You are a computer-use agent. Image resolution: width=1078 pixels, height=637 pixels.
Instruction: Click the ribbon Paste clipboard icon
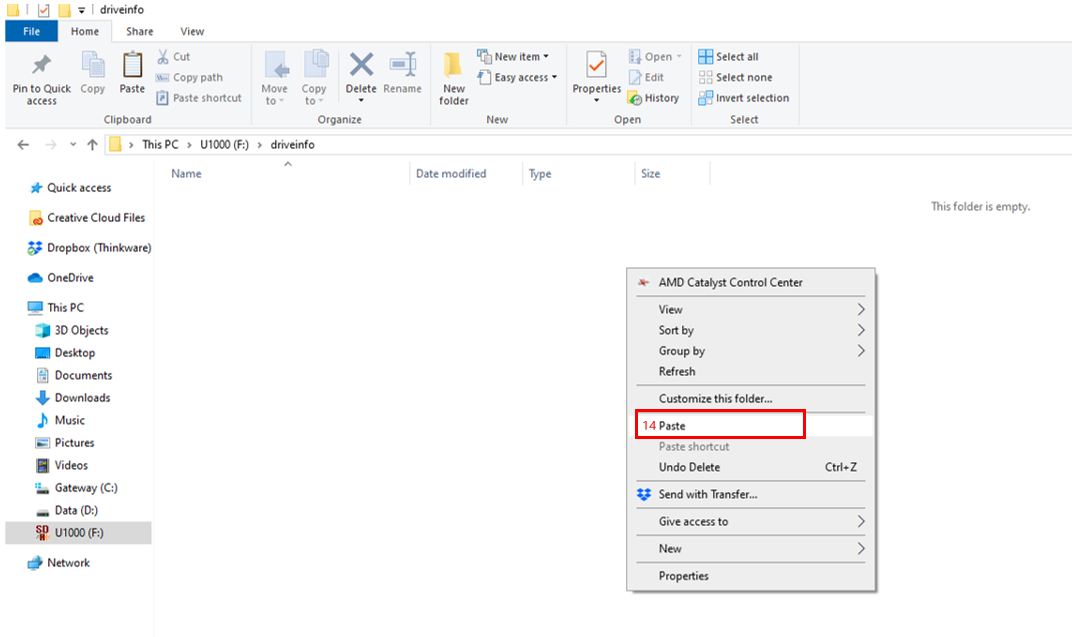click(x=132, y=65)
